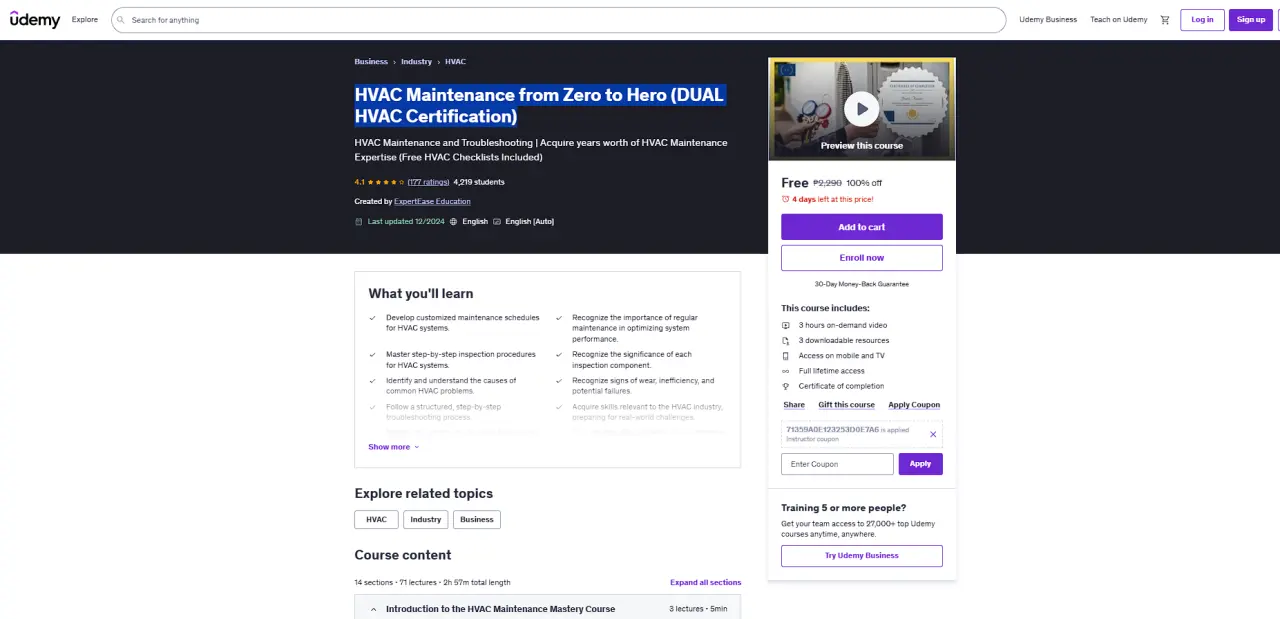Focus the Enter Coupon field
Screen dimensions: 1280x619
coord(837,464)
